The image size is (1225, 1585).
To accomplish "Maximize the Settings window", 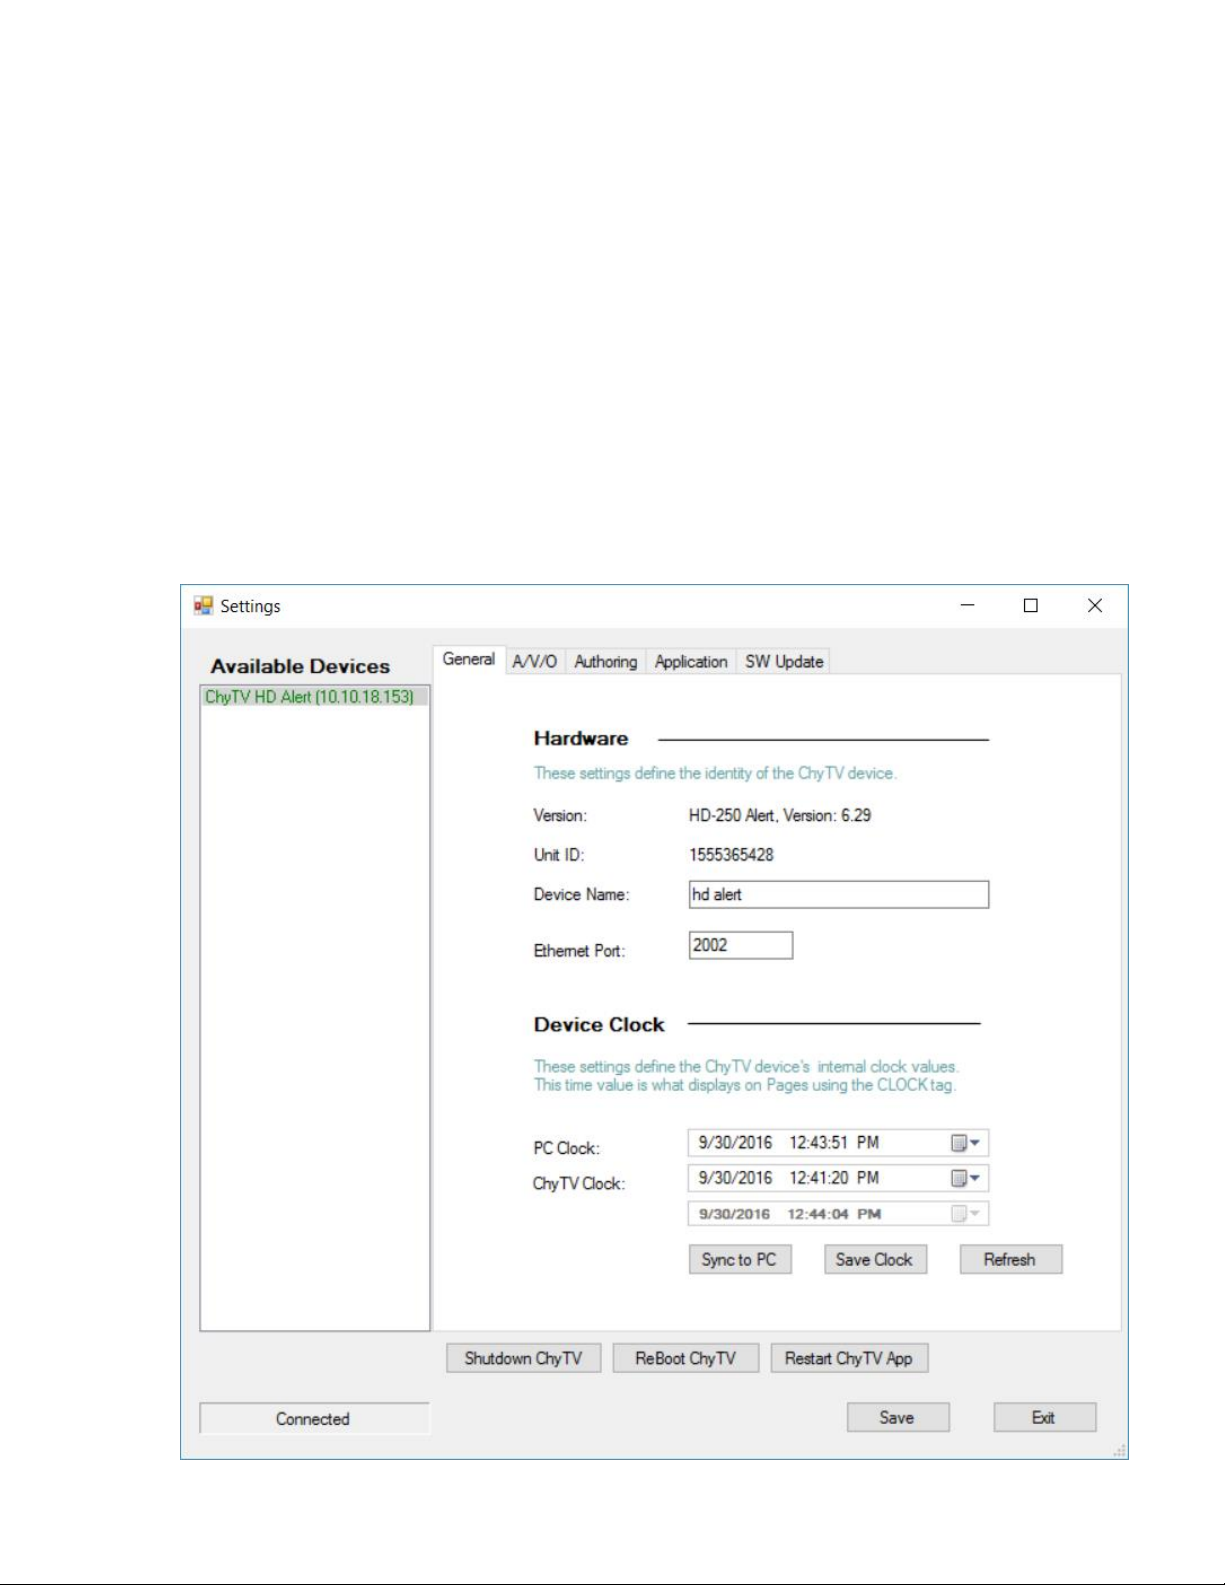I will click(1031, 606).
